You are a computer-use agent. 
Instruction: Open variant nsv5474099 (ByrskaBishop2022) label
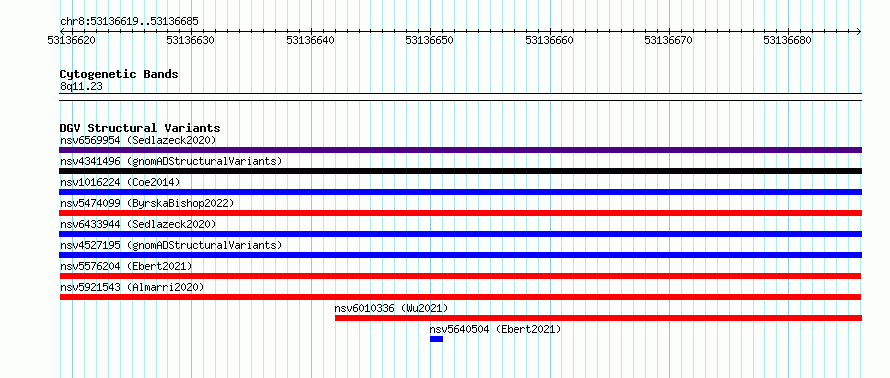(147, 203)
